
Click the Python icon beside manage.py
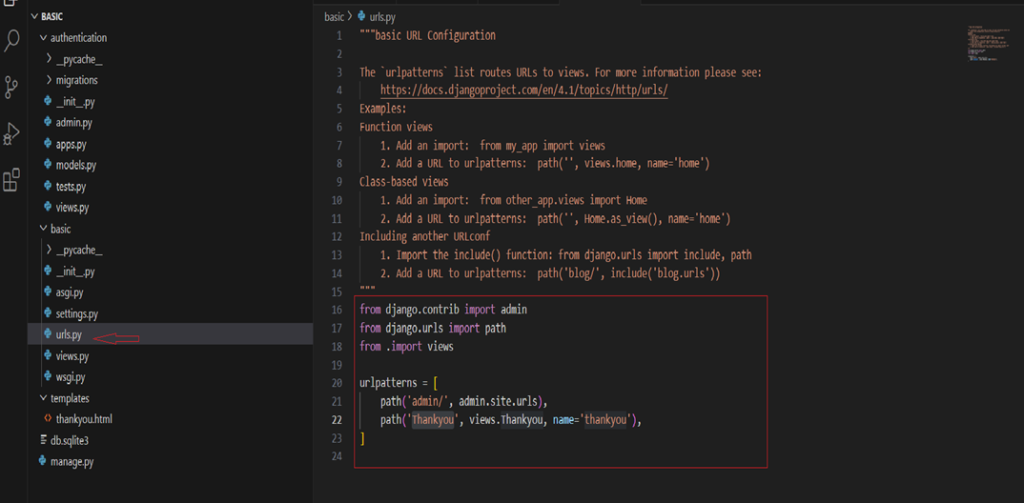coord(42,461)
